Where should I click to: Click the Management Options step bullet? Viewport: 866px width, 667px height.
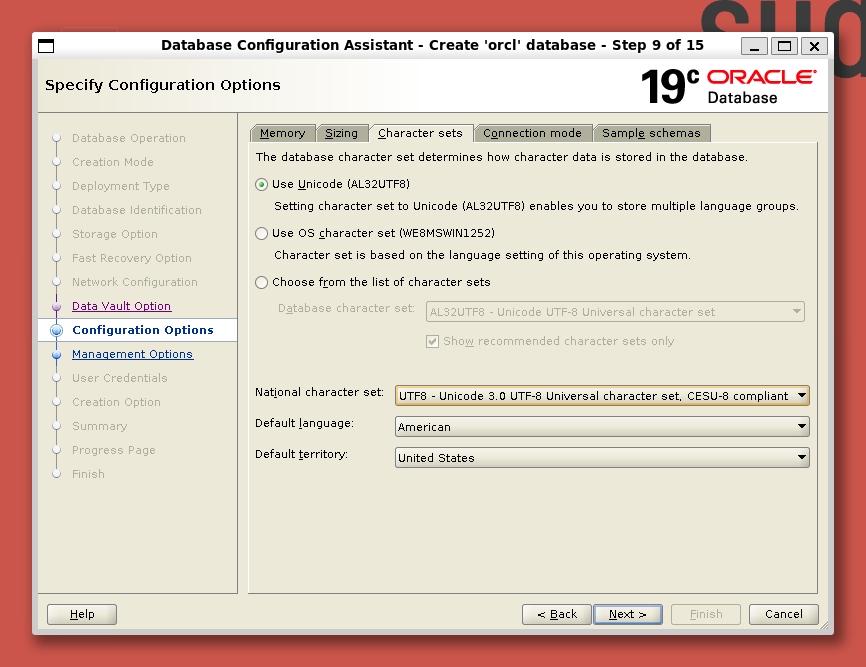pyautogui.click(x=56, y=355)
